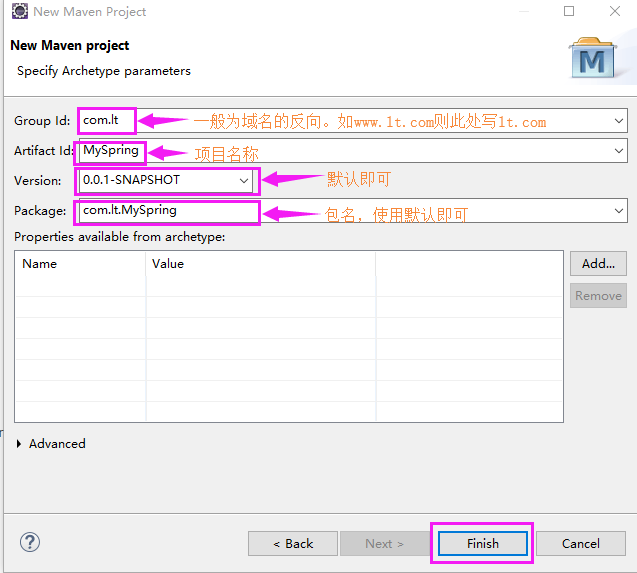Click the Finish button
637x573 pixels.
[483, 543]
